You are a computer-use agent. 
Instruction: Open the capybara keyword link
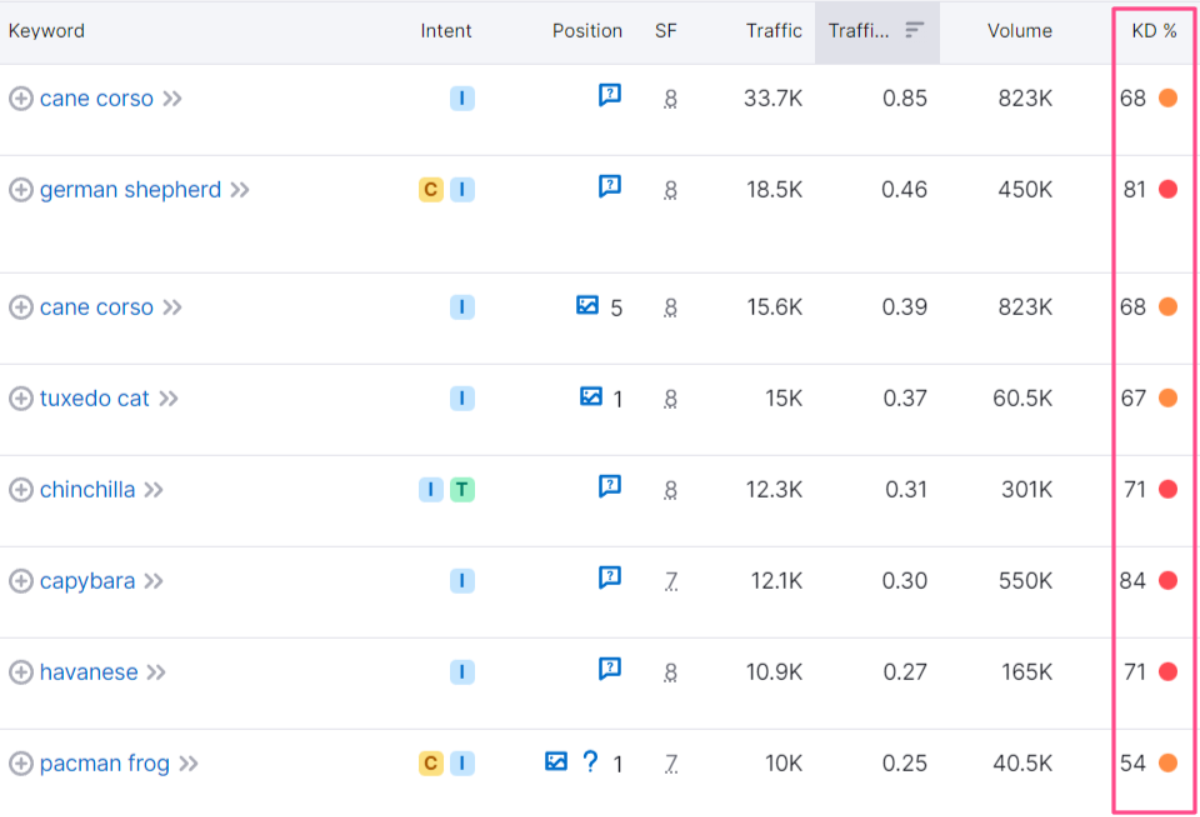pos(87,581)
